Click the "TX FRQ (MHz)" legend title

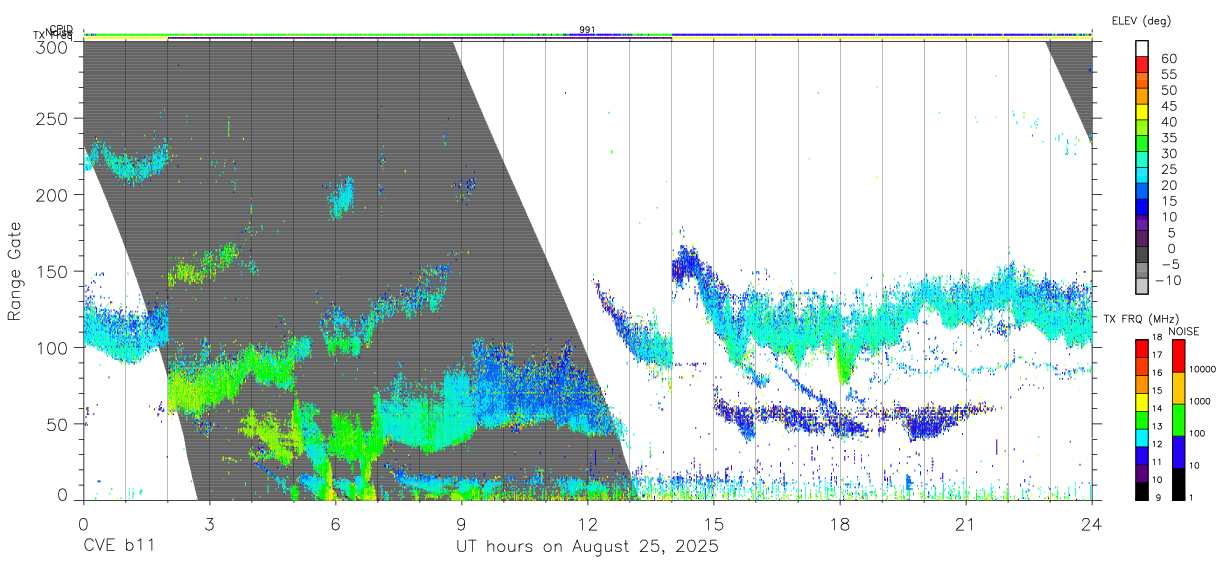click(1140, 319)
